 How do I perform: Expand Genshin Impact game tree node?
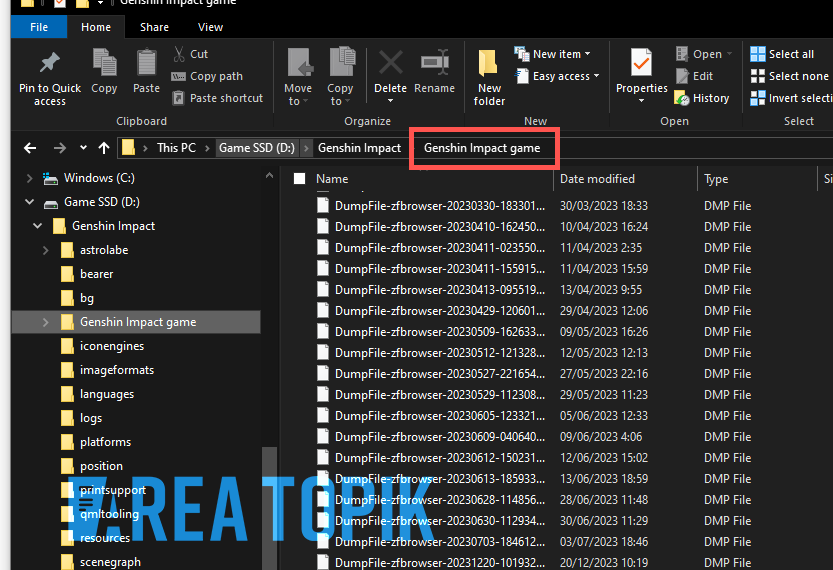pyautogui.click(x=46, y=322)
